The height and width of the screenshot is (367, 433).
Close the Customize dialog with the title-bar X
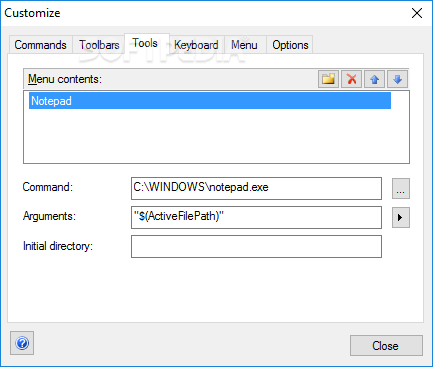coord(417,13)
